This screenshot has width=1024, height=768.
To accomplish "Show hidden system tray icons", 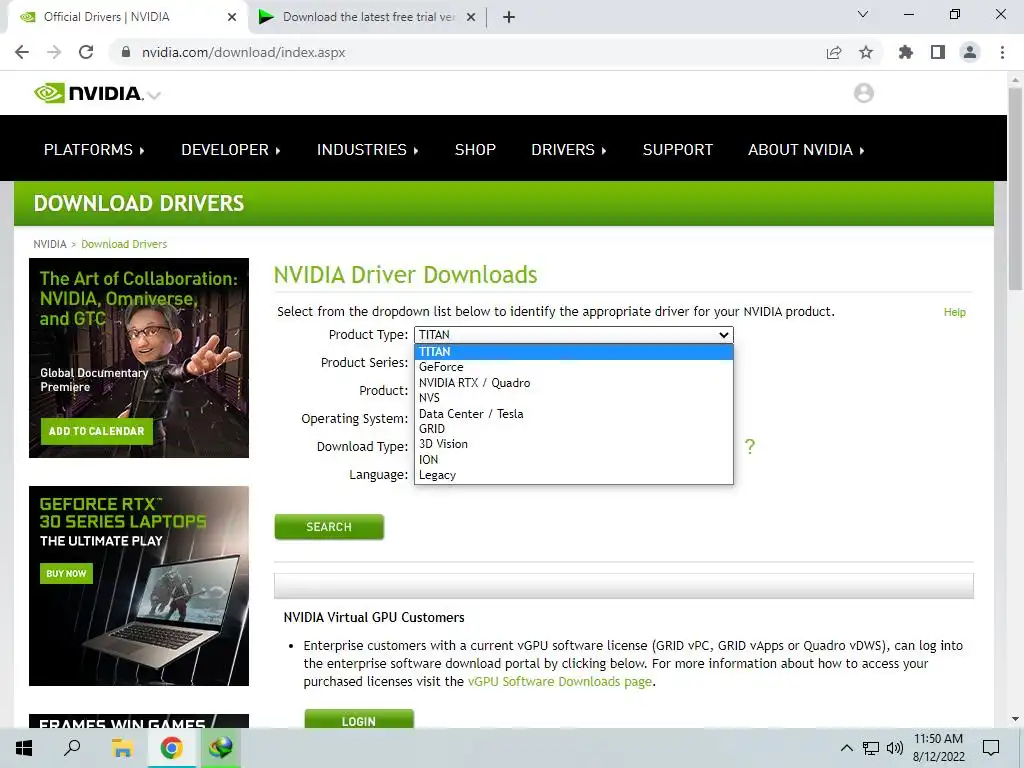I will click(x=846, y=748).
